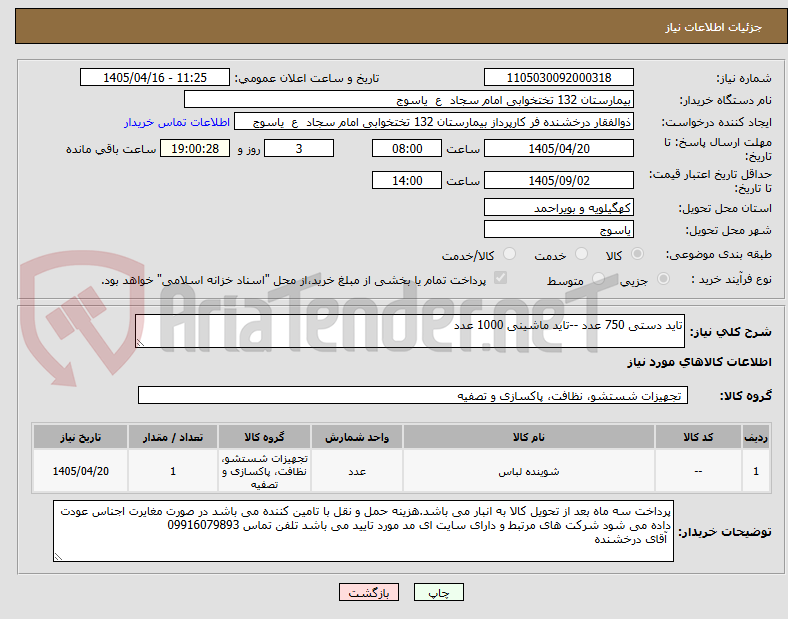Click the response deadline date 1405/04/20 field
The width and height of the screenshot is (788, 619).
point(559,149)
